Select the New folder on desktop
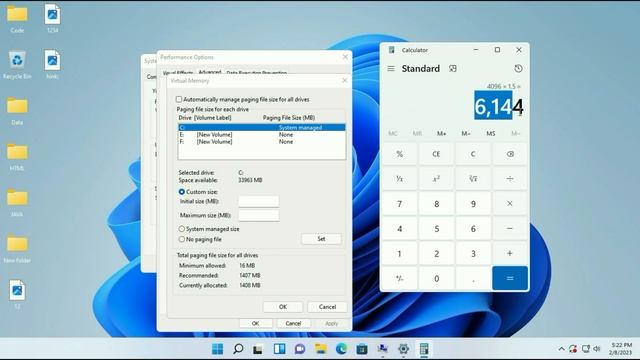The image size is (640, 360). coord(17,249)
